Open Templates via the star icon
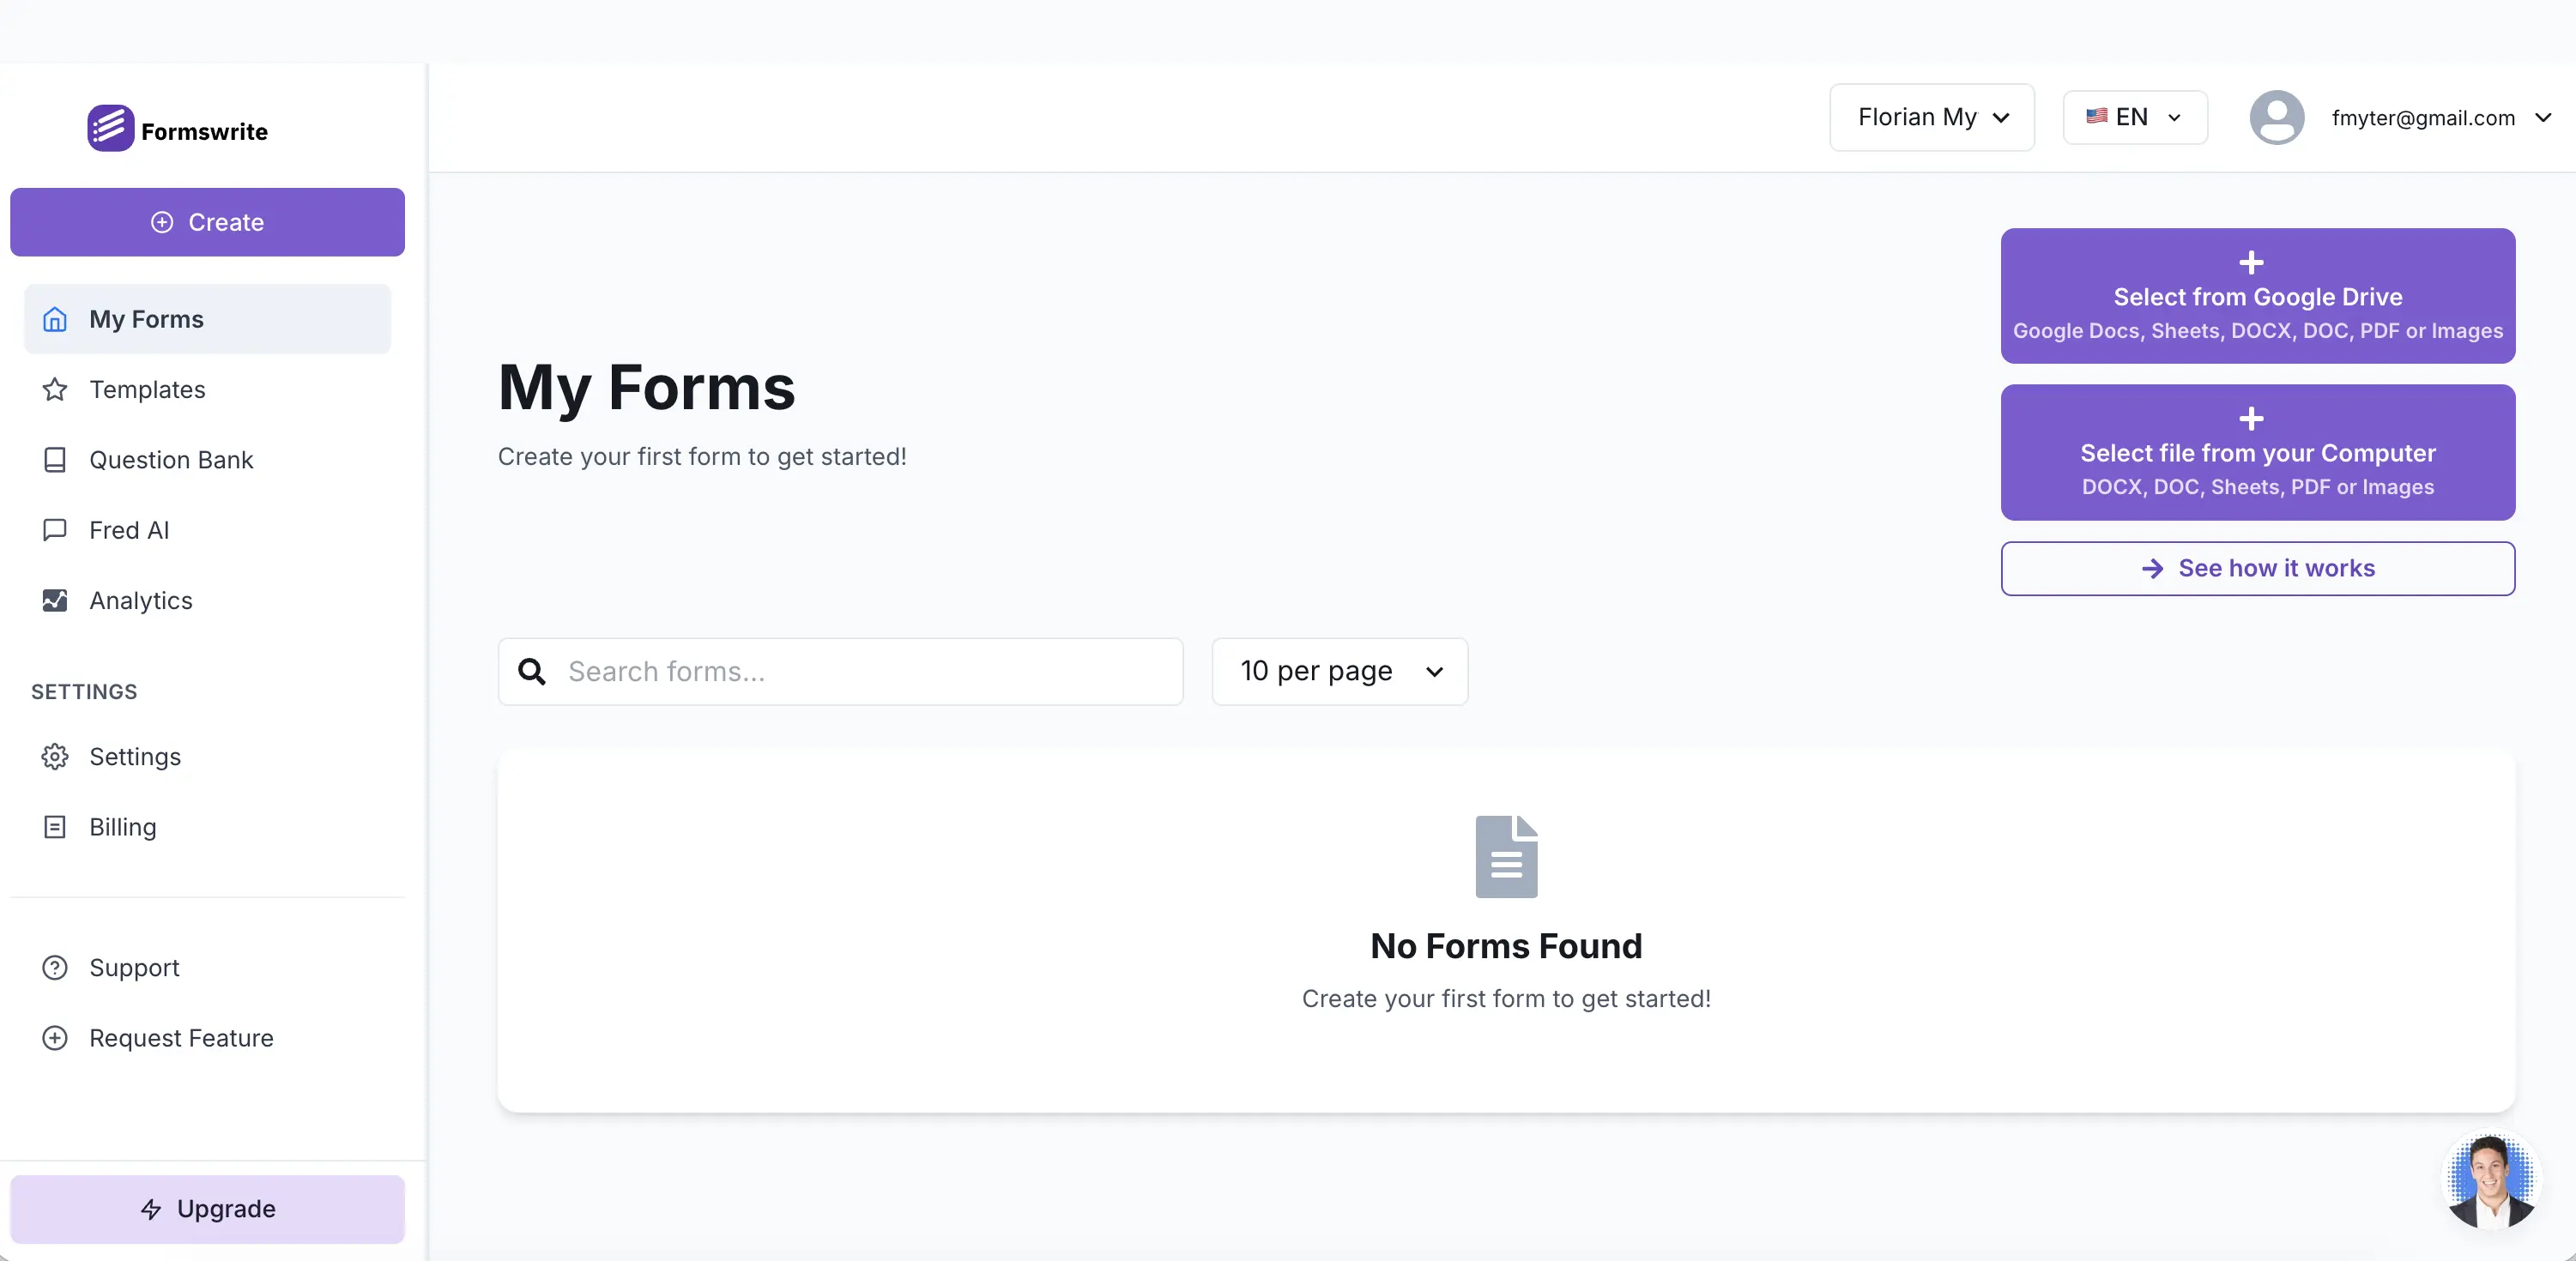 click(x=55, y=390)
